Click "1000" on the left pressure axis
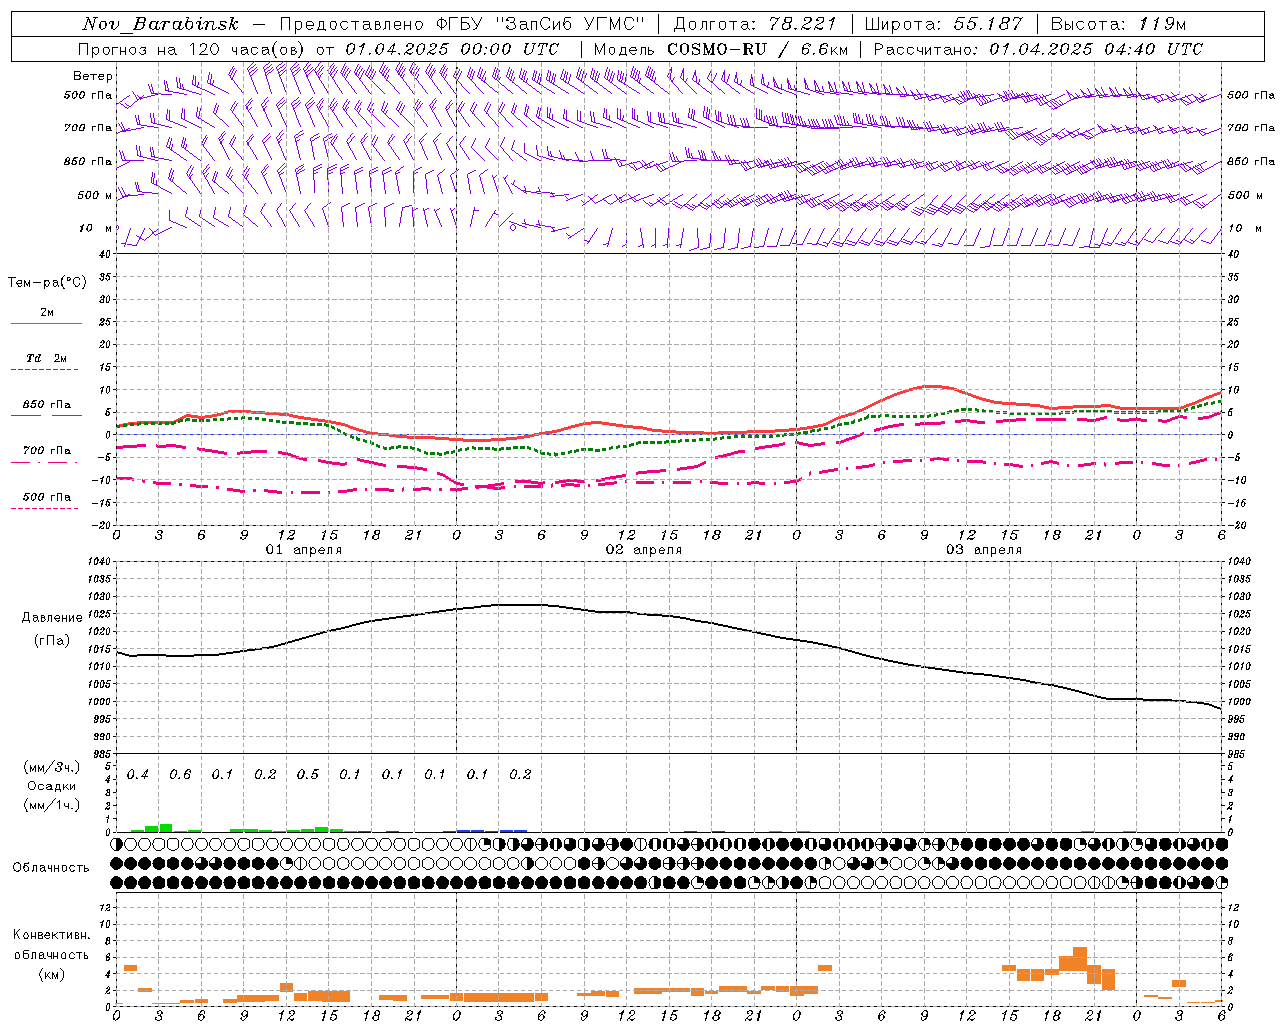1280x1024 pixels. tap(99, 702)
